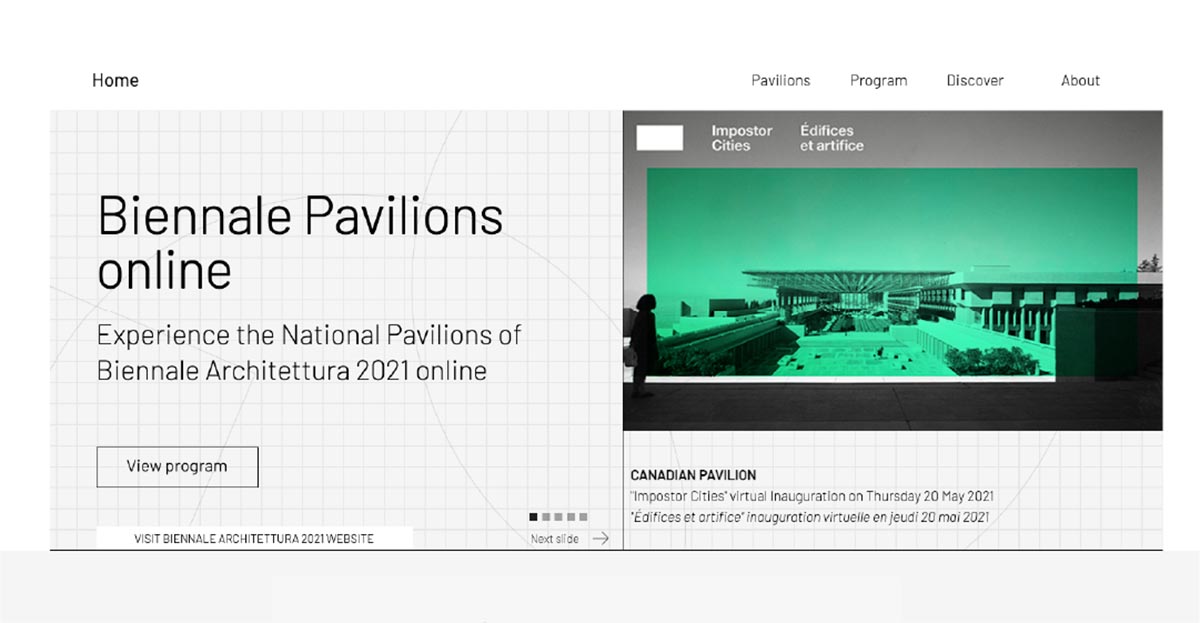The width and height of the screenshot is (1200, 623).
Task: Click the white logo box above the pavilion image
Action: click(x=659, y=138)
